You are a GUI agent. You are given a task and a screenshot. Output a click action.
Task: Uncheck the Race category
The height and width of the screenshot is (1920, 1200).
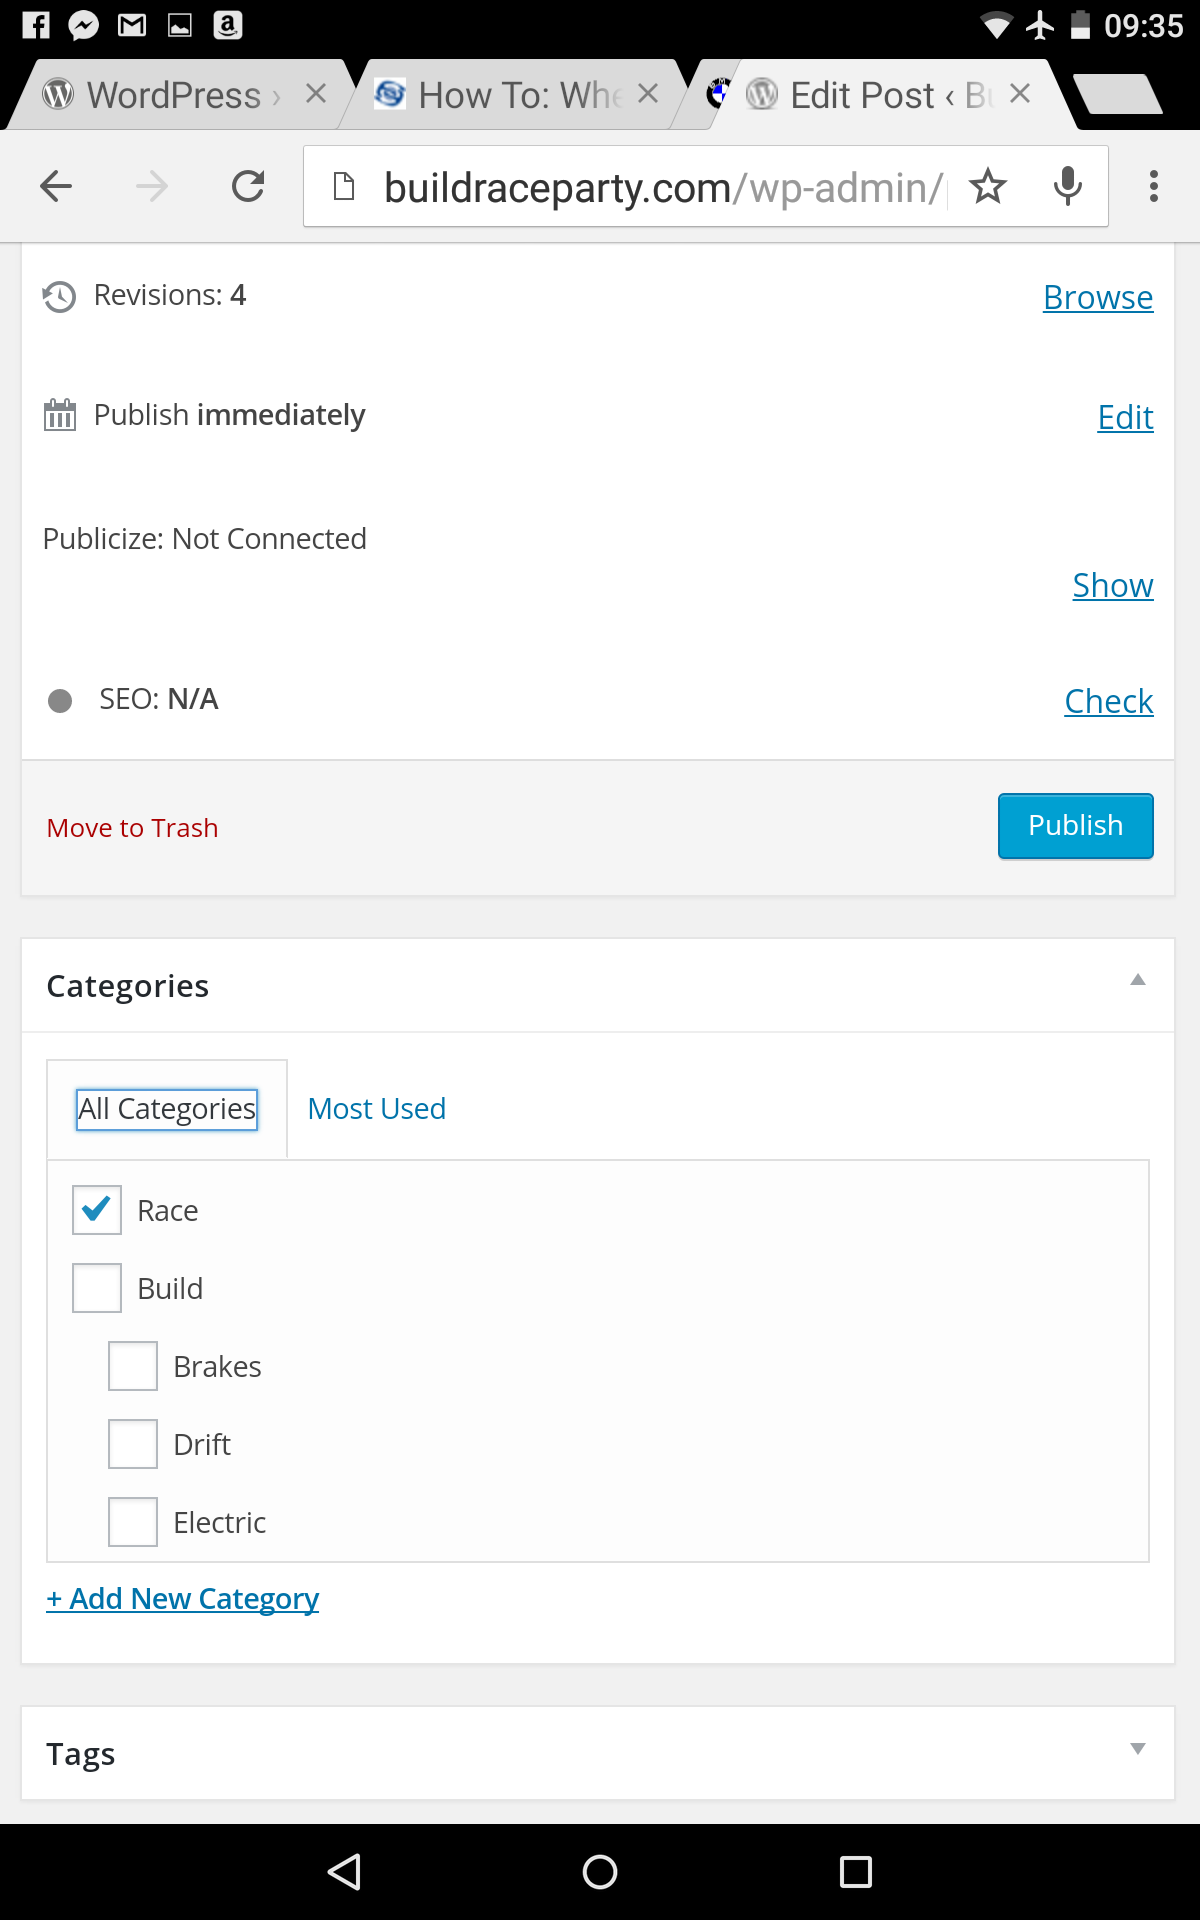pyautogui.click(x=97, y=1210)
